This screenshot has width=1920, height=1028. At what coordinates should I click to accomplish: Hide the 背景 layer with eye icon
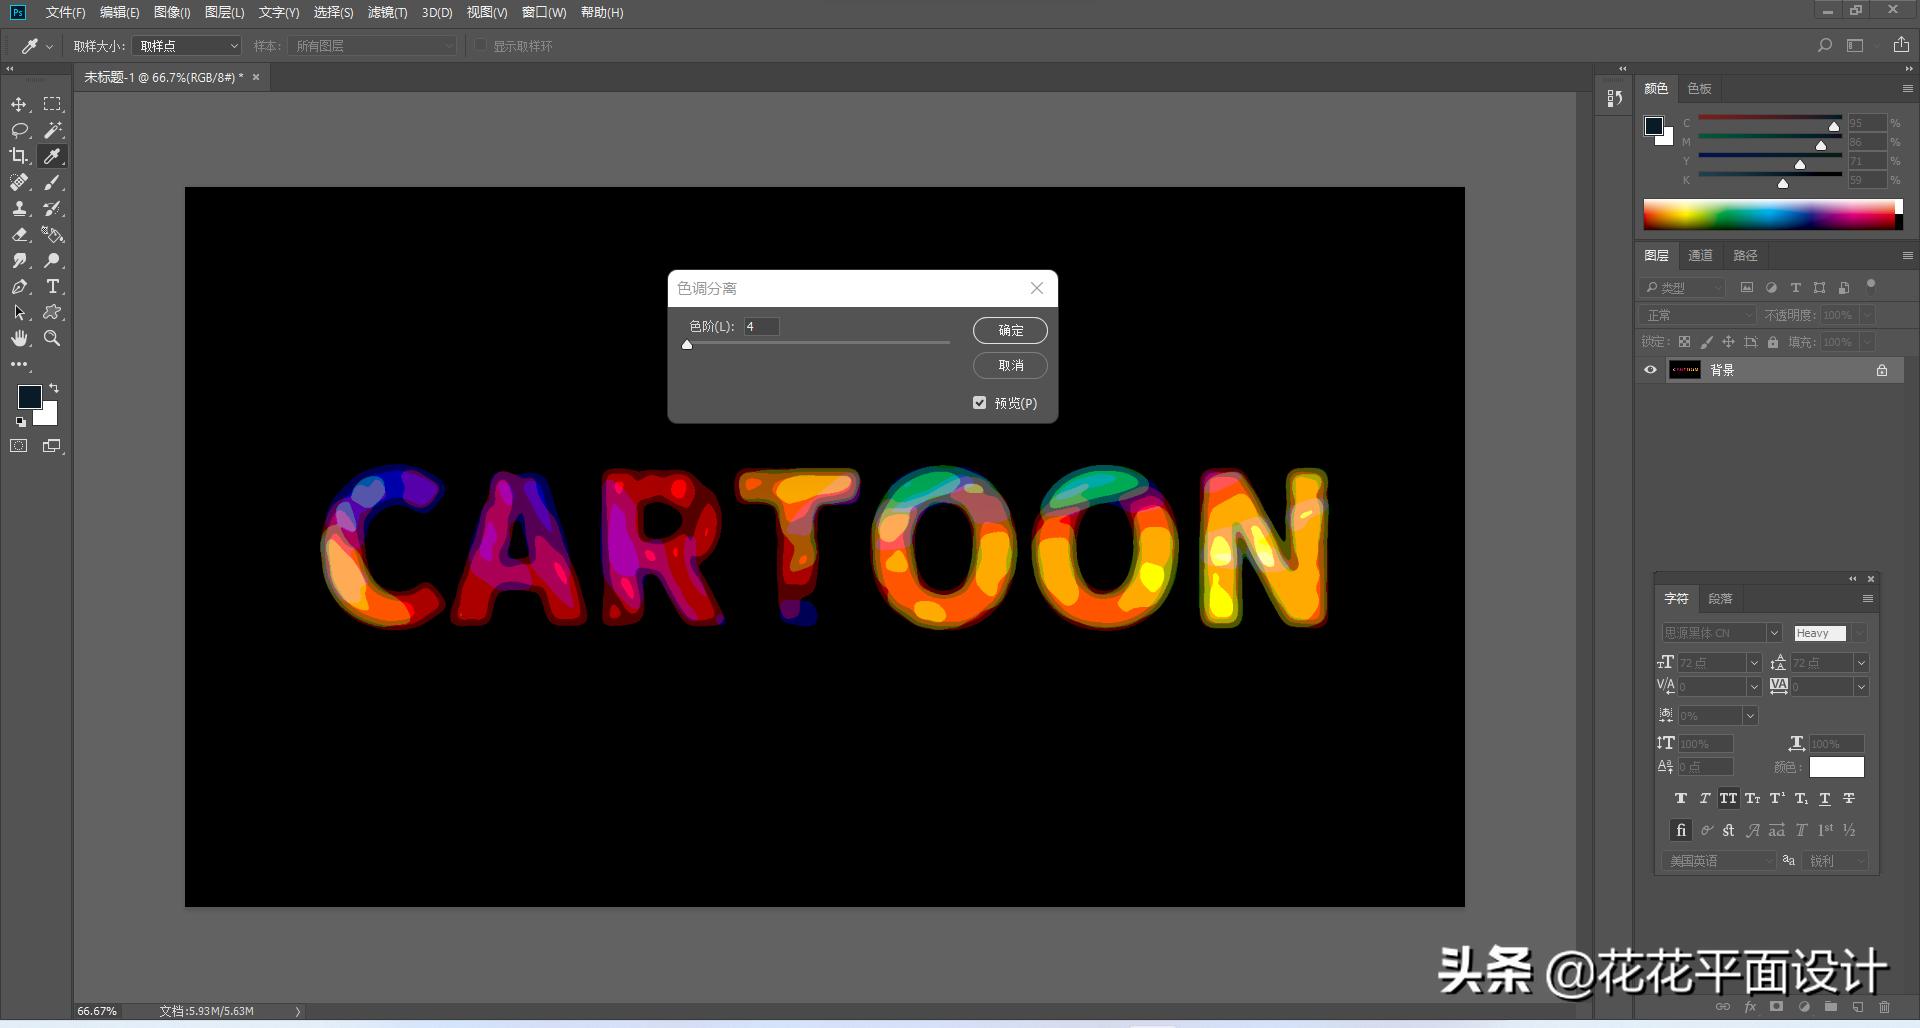[1650, 370]
